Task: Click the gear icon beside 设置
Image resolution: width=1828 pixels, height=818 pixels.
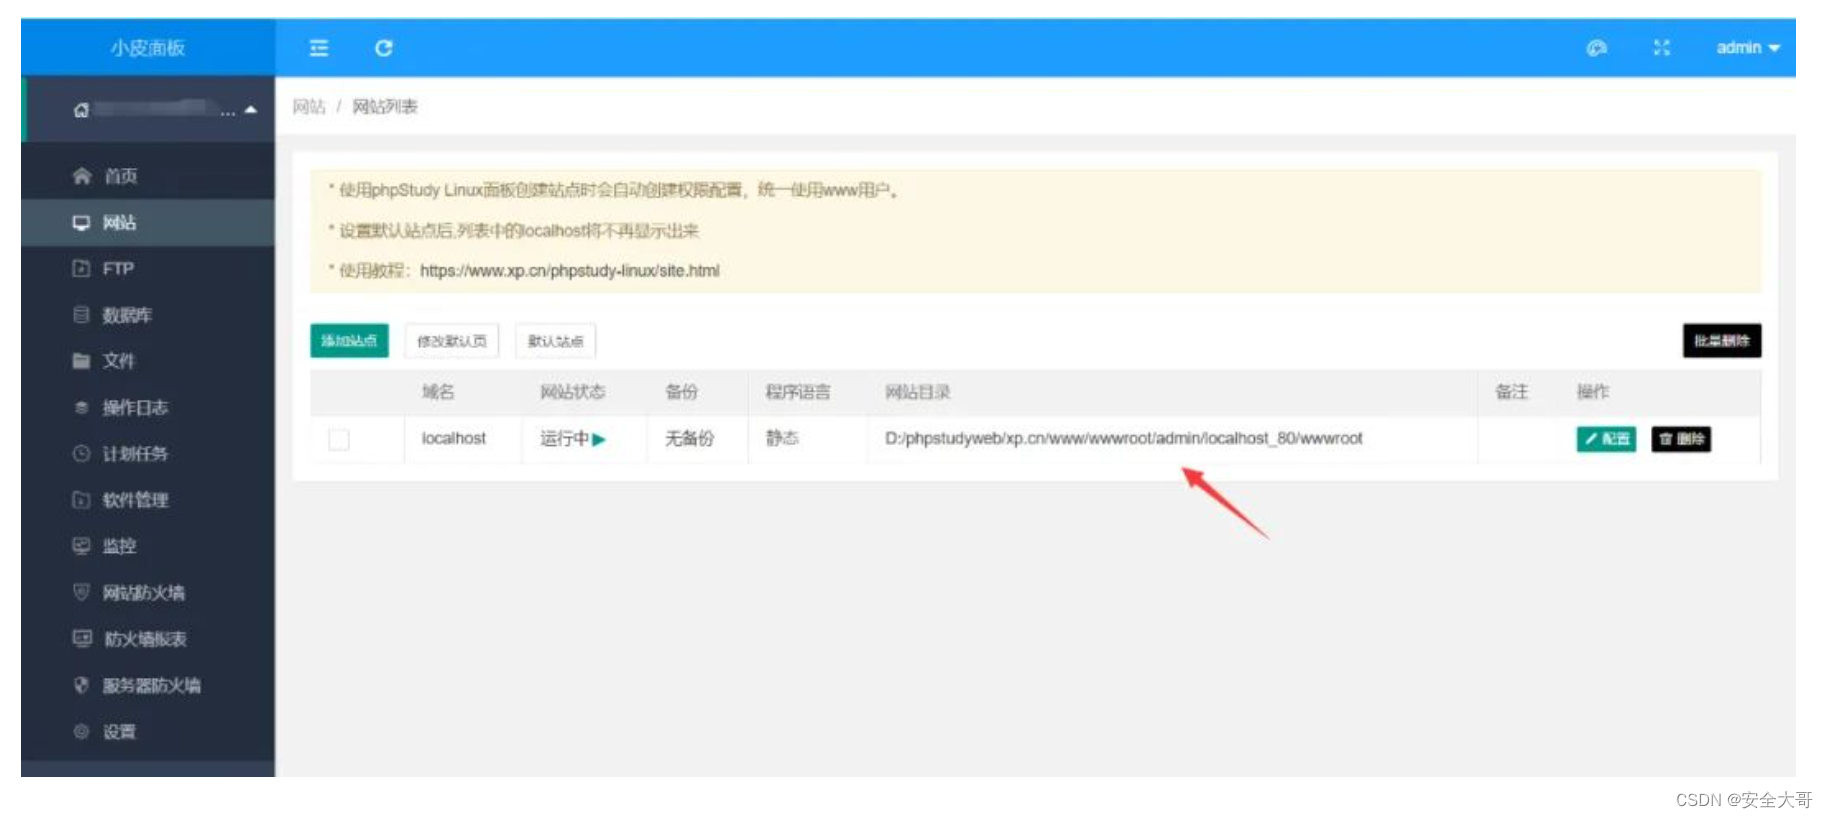Action: [81, 731]
